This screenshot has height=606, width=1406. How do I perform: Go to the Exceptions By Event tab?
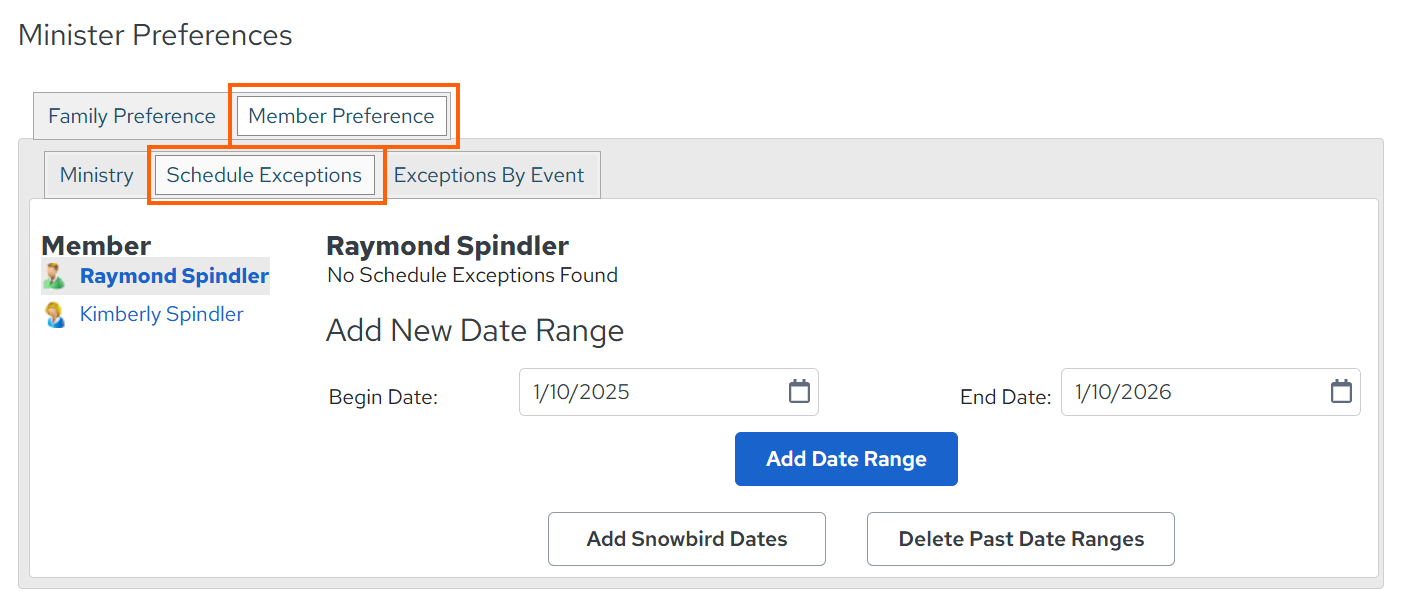tap(489, 175)
